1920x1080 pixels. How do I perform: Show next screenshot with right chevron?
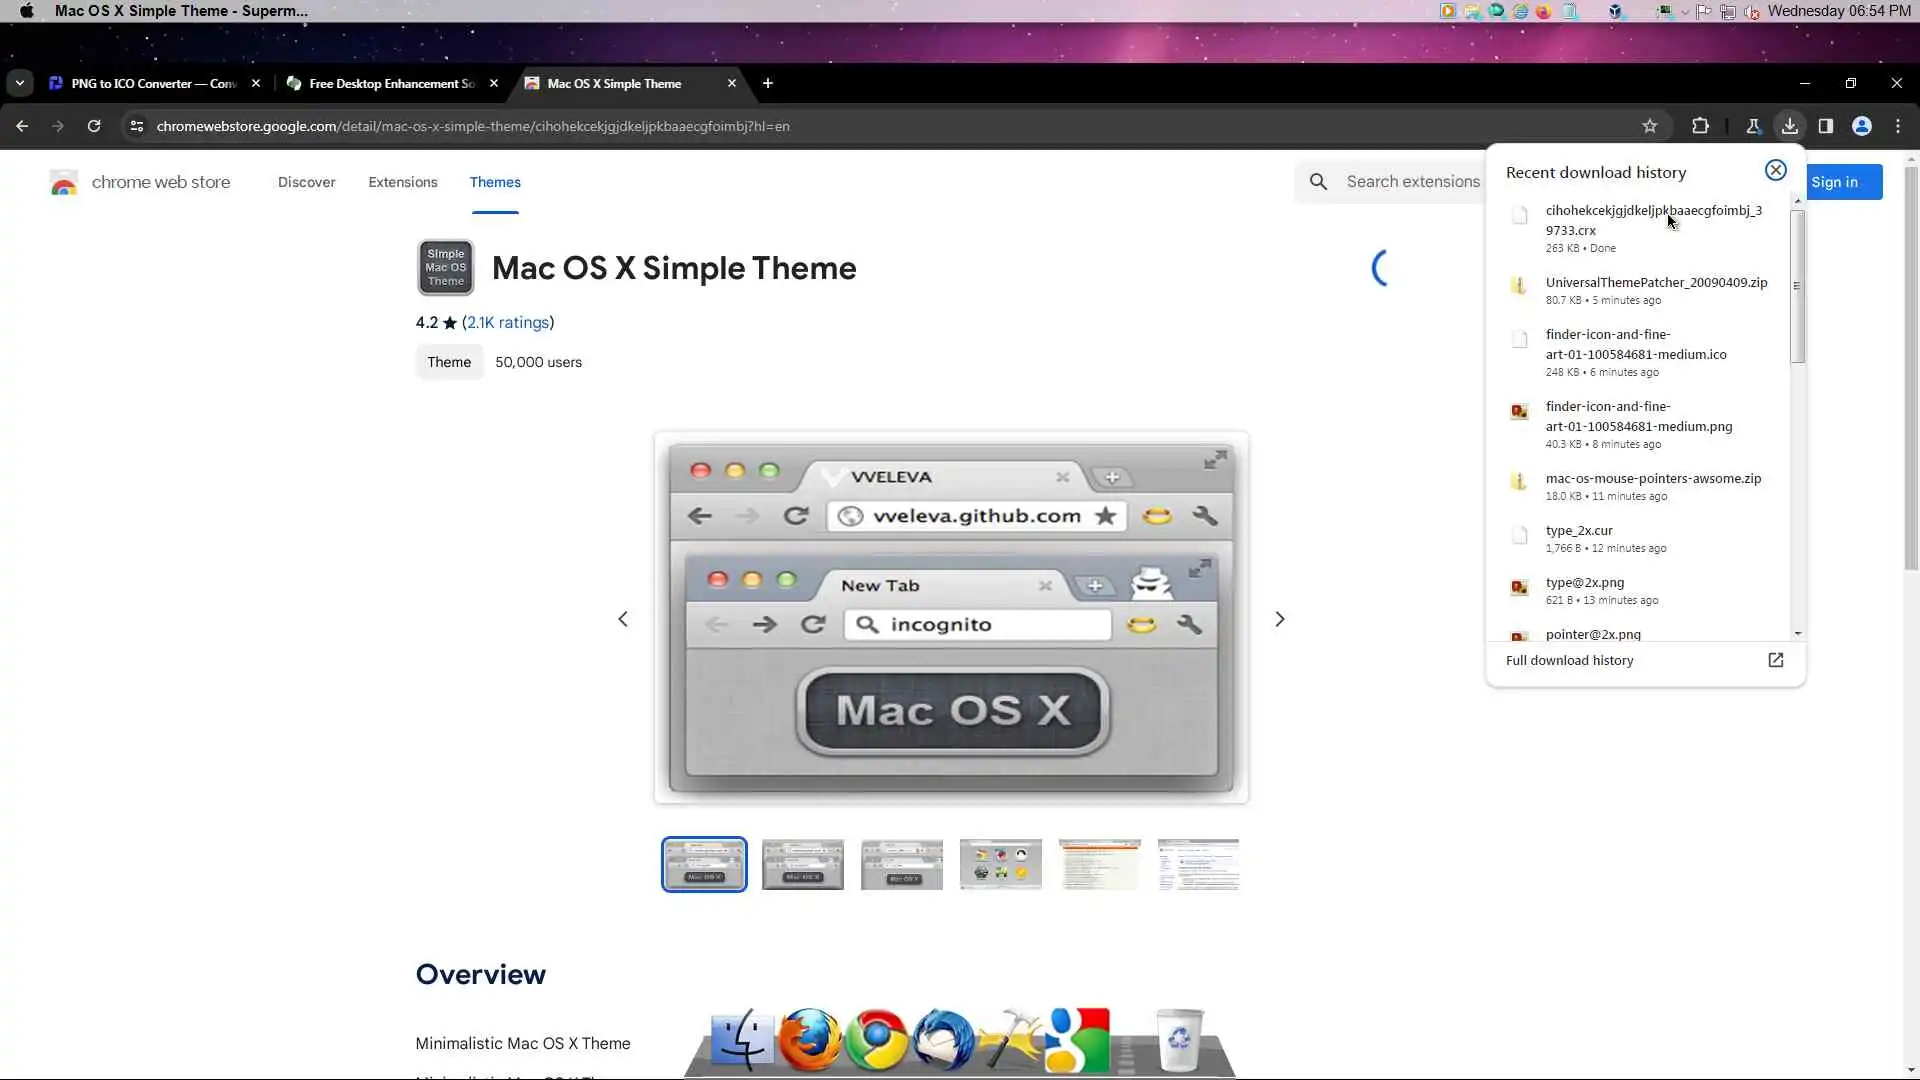point(1280,619)
